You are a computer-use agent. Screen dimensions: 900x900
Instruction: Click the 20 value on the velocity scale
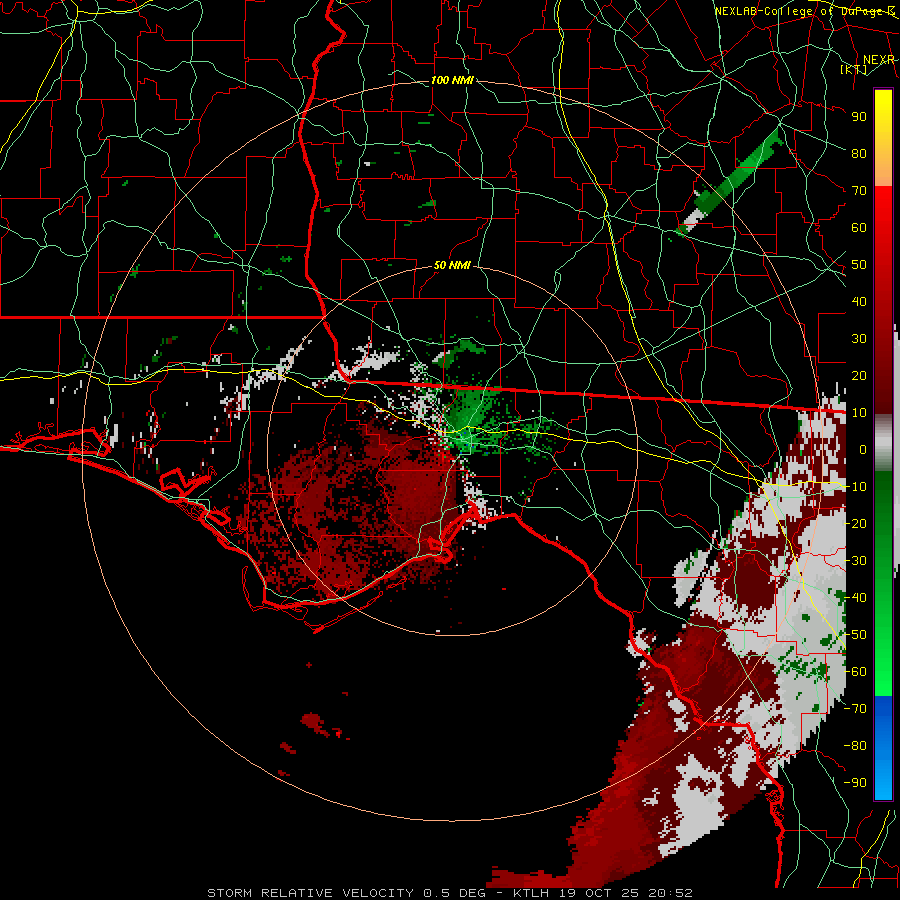point(859,375)
